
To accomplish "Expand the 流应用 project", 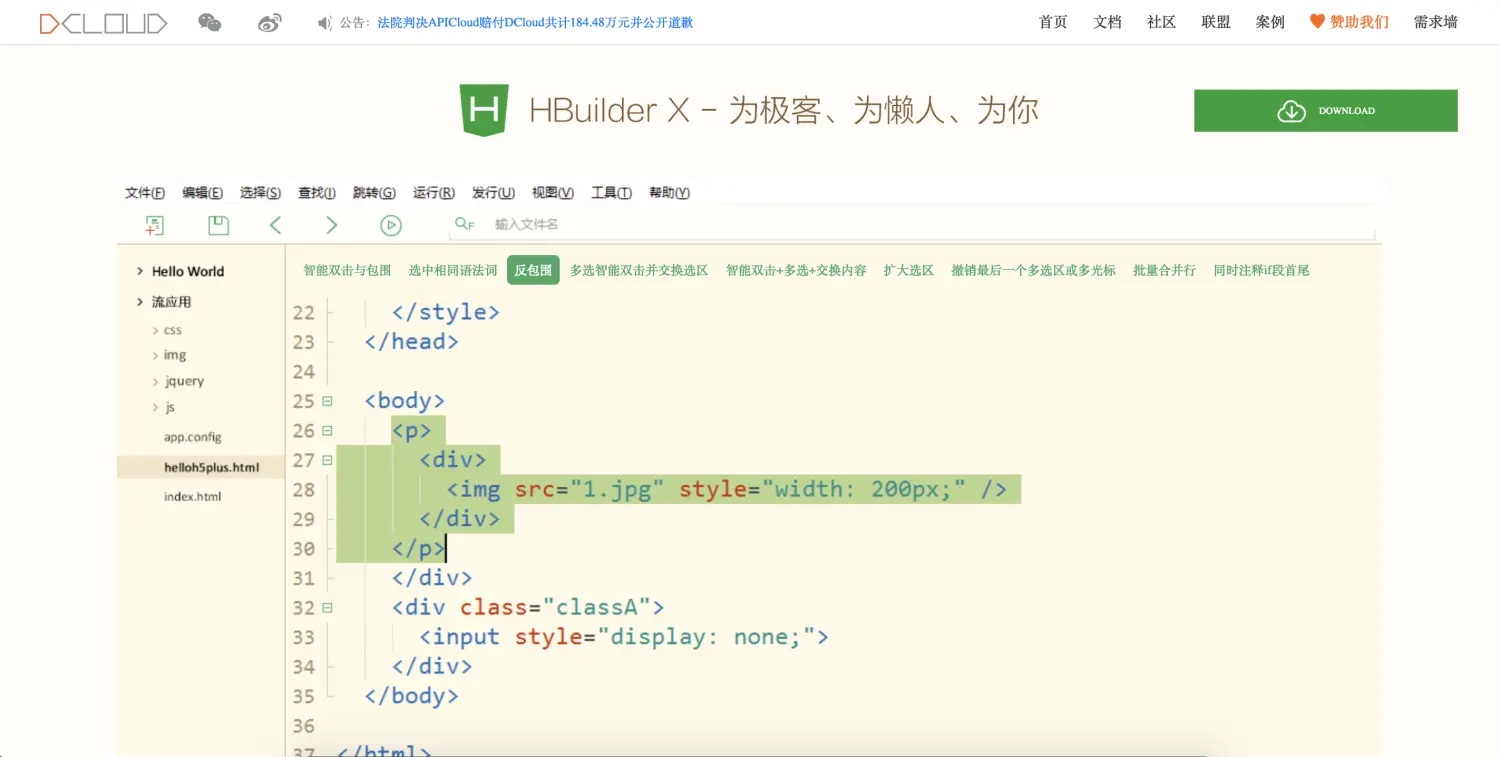I will (139, 302).
